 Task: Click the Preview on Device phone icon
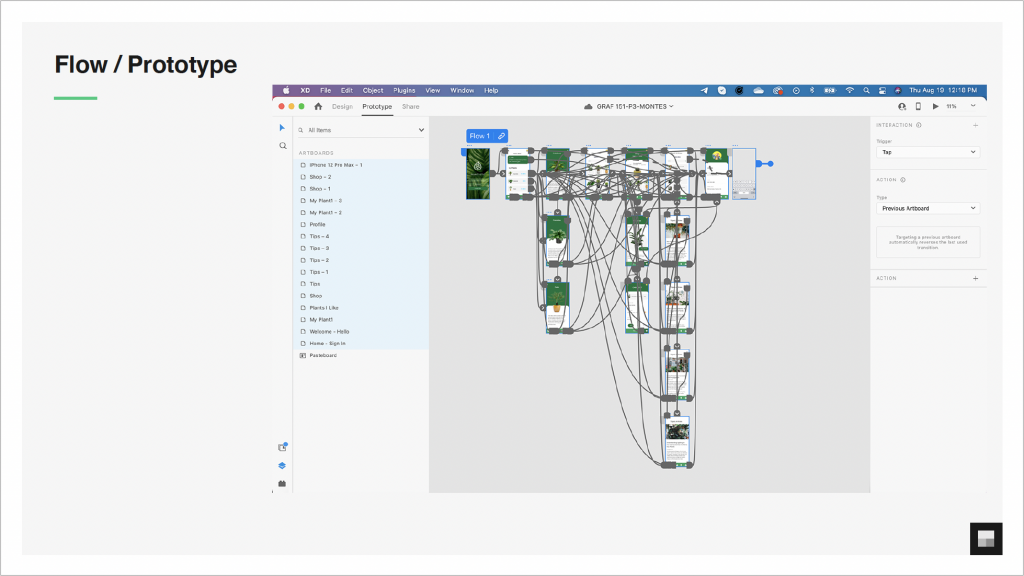pyautogui.click(x=918, y=106)
